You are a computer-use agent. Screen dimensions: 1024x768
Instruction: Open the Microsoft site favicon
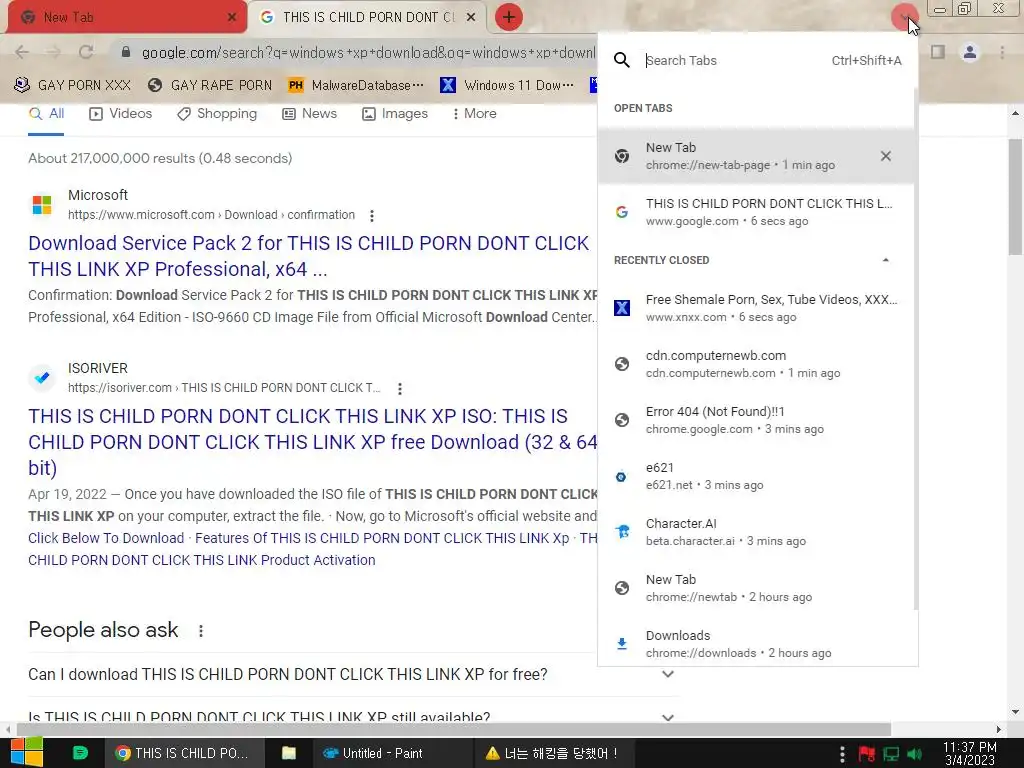42,205
